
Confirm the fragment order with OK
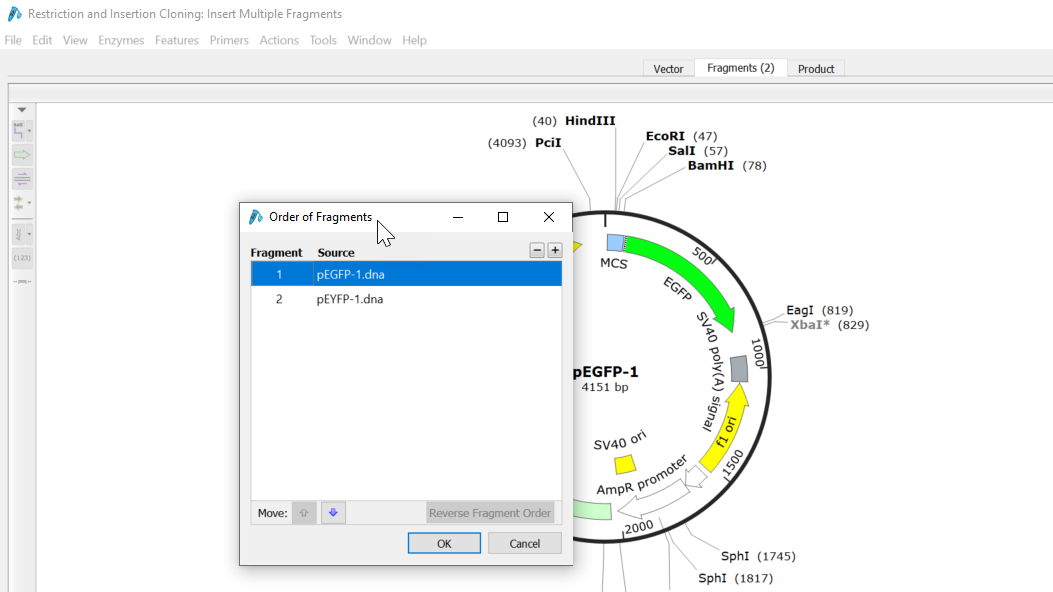pyautogui.click(x=444, y=544)
